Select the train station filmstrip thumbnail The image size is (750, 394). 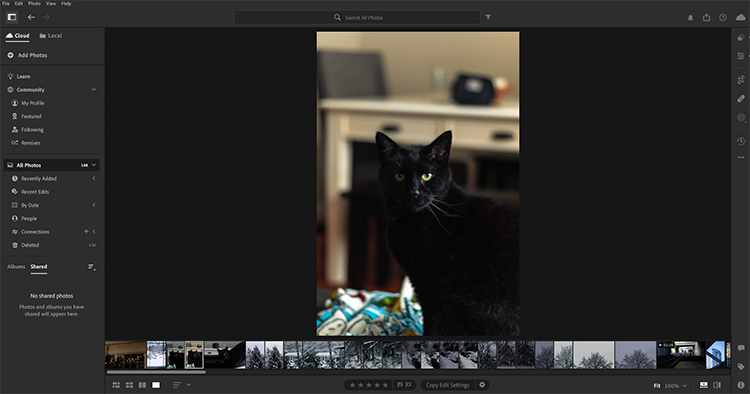pyautogui.click(x=681, y=355)
